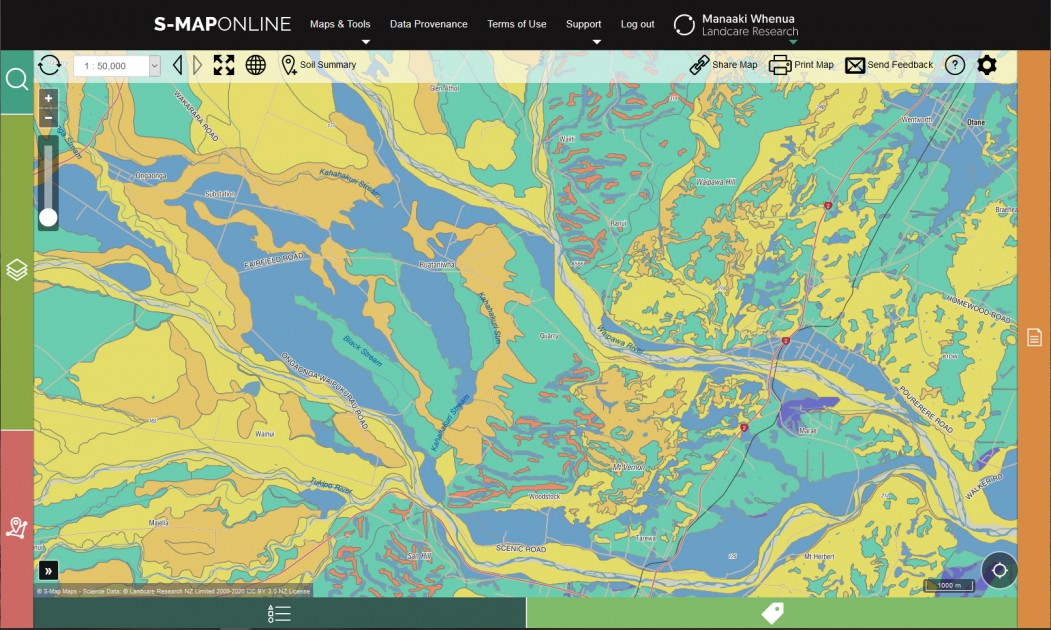Image resolution: width=1051 pixels, height=630 pixels.
Task: Open the 1:50,000 scale dropdown
Action: [114, 64]
